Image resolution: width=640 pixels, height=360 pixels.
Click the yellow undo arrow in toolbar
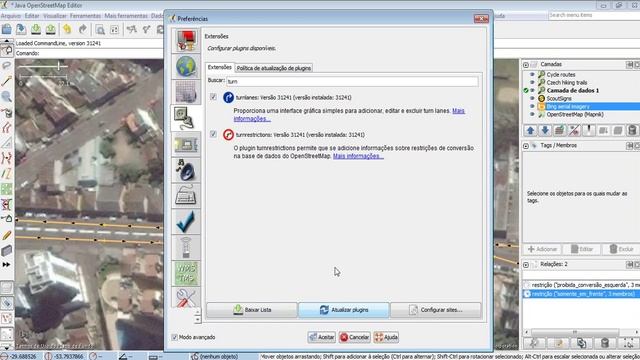point(67,29)
